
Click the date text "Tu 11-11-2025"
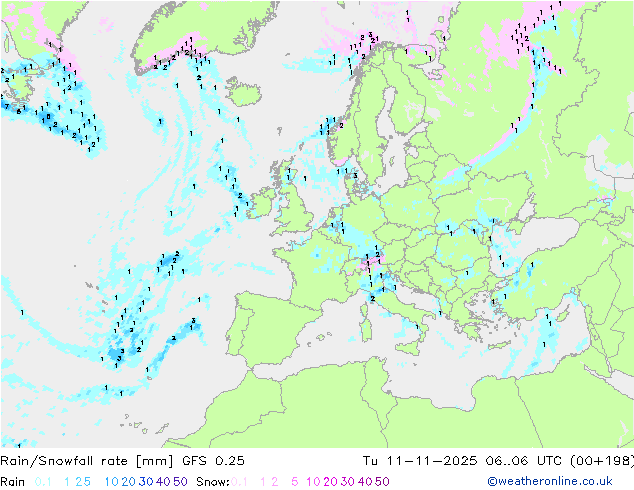(420, 461)
